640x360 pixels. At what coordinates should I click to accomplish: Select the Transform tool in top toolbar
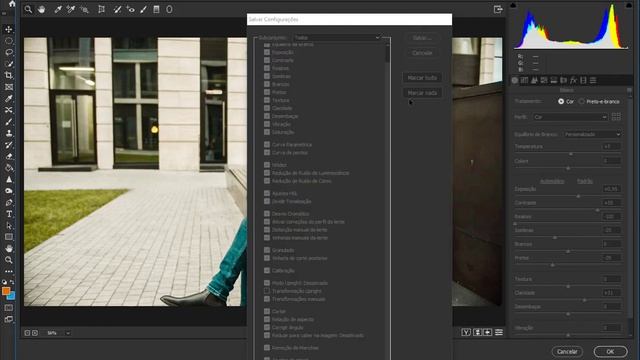pos(101,9)
